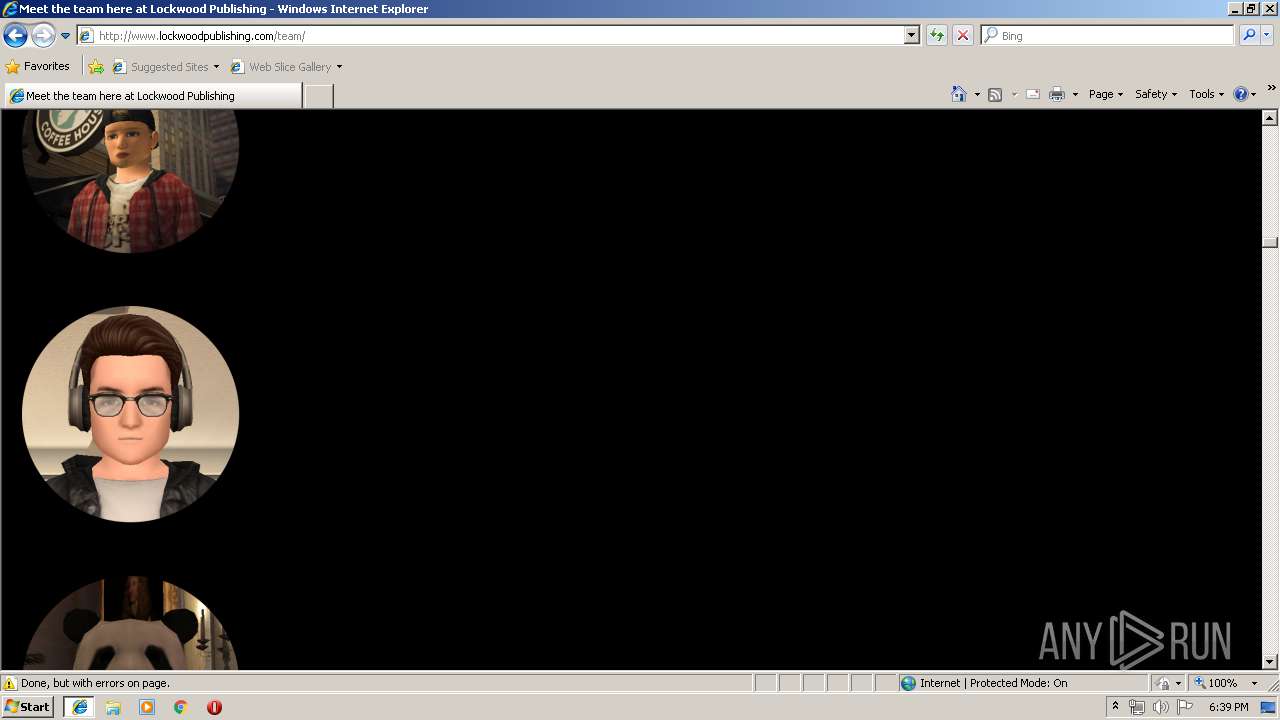Click the vertical scrollbar thumb
Viewport: 1280px width, 720px height.
pyautogui.click(x=1270, y=242)
